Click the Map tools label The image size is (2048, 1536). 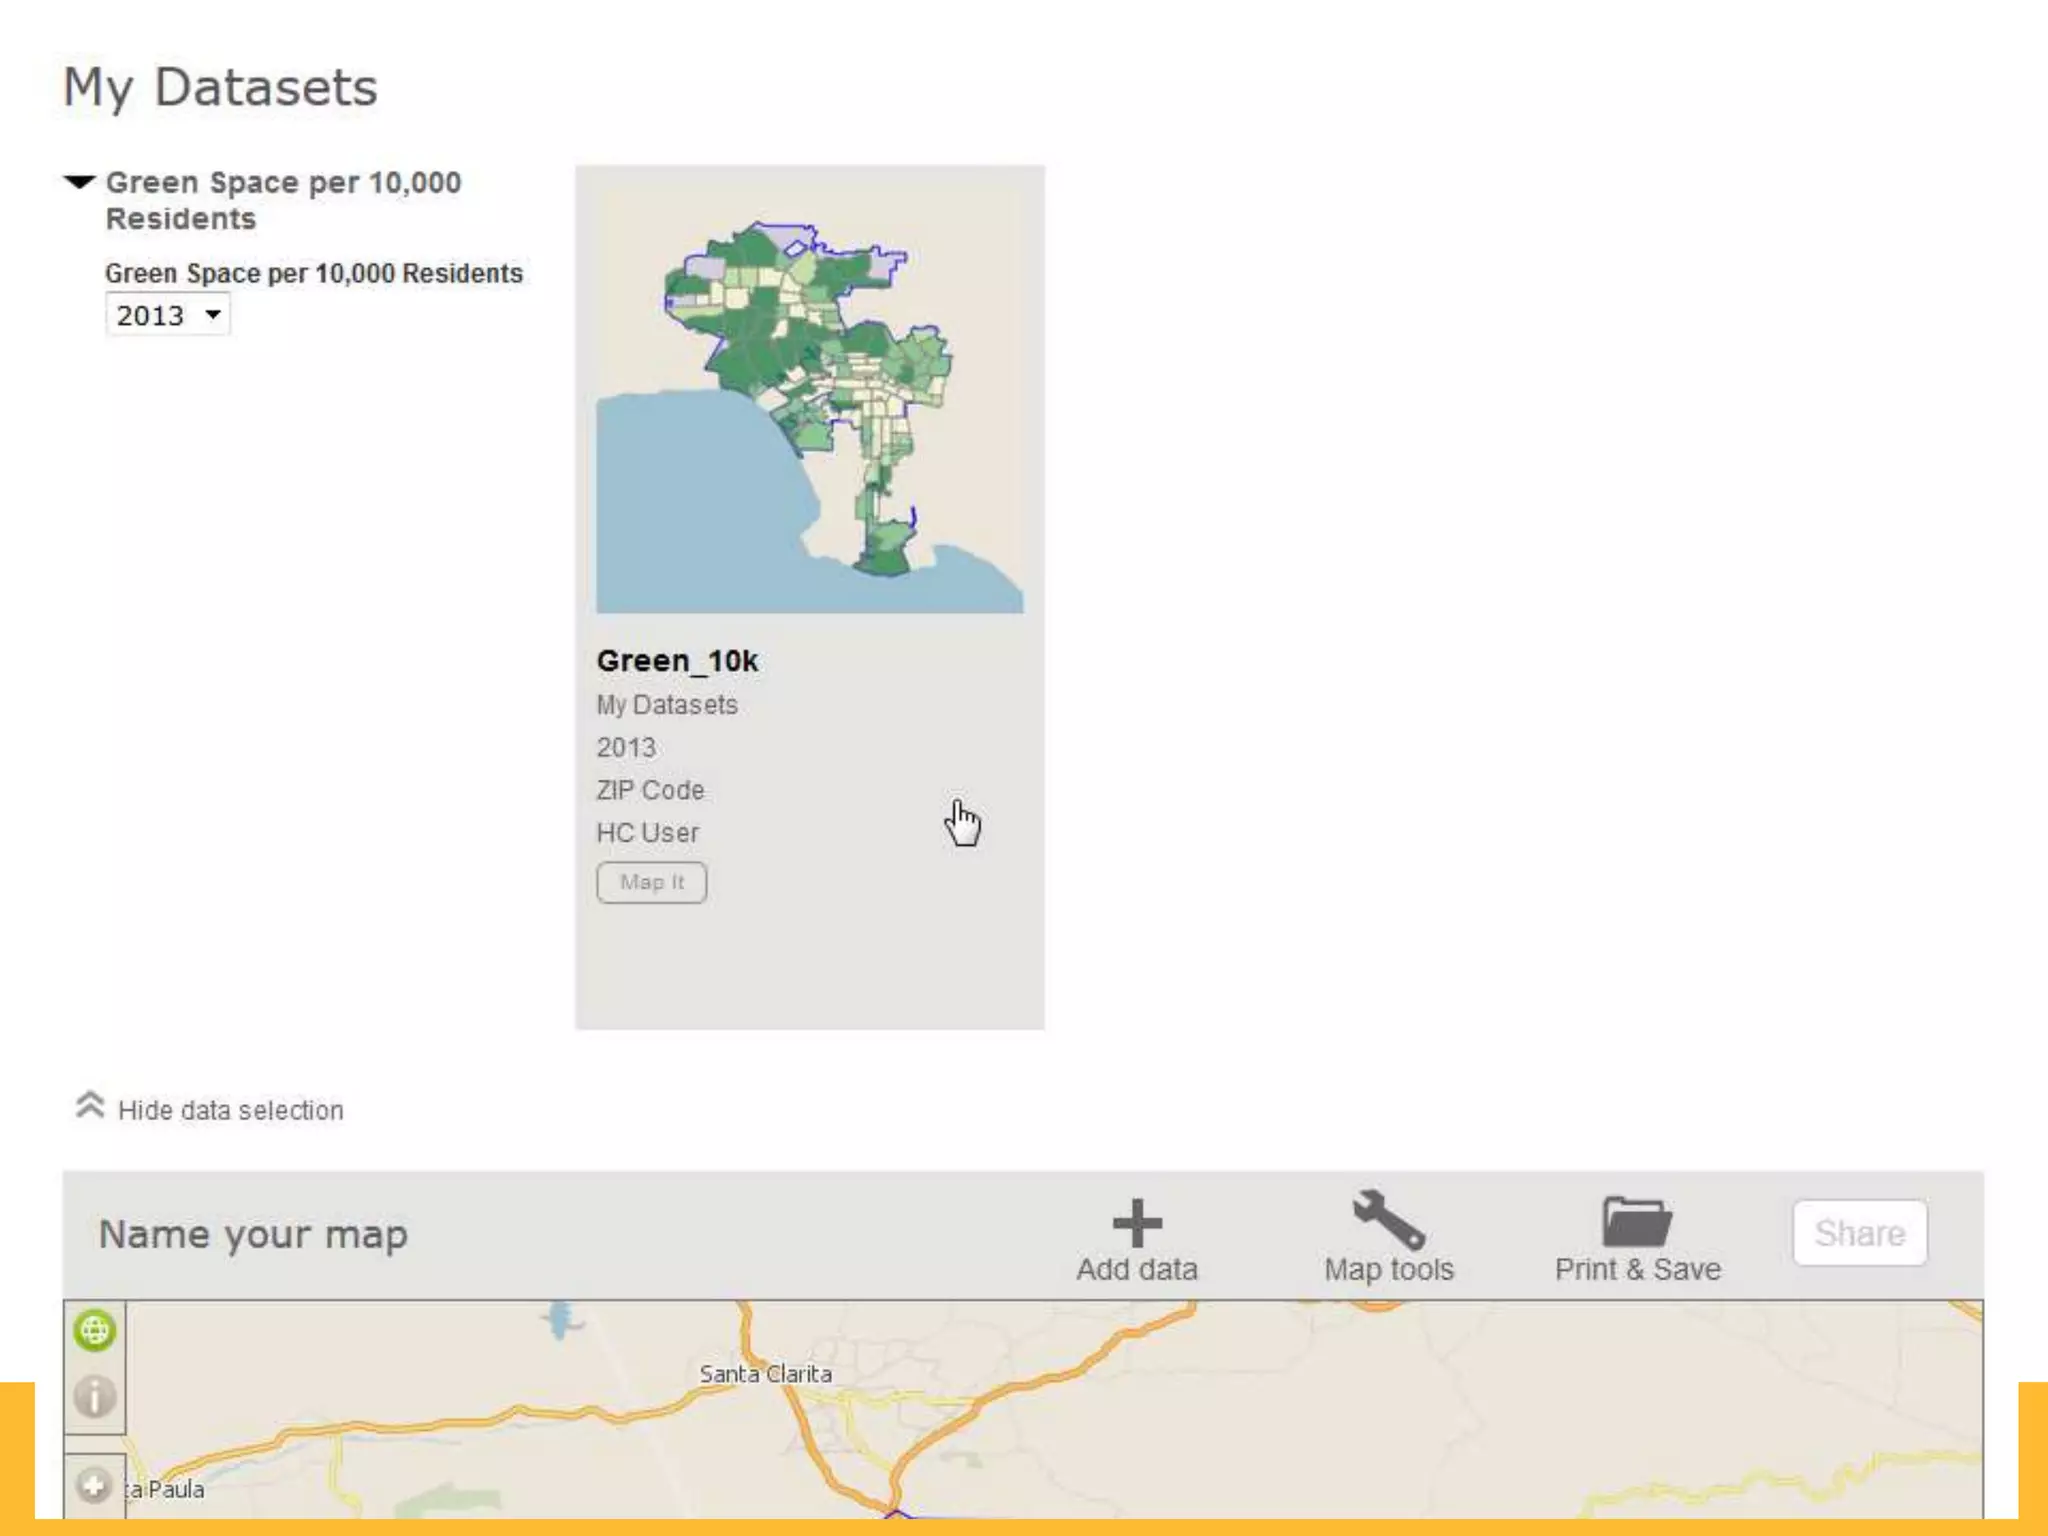tap(1388, 1269)
